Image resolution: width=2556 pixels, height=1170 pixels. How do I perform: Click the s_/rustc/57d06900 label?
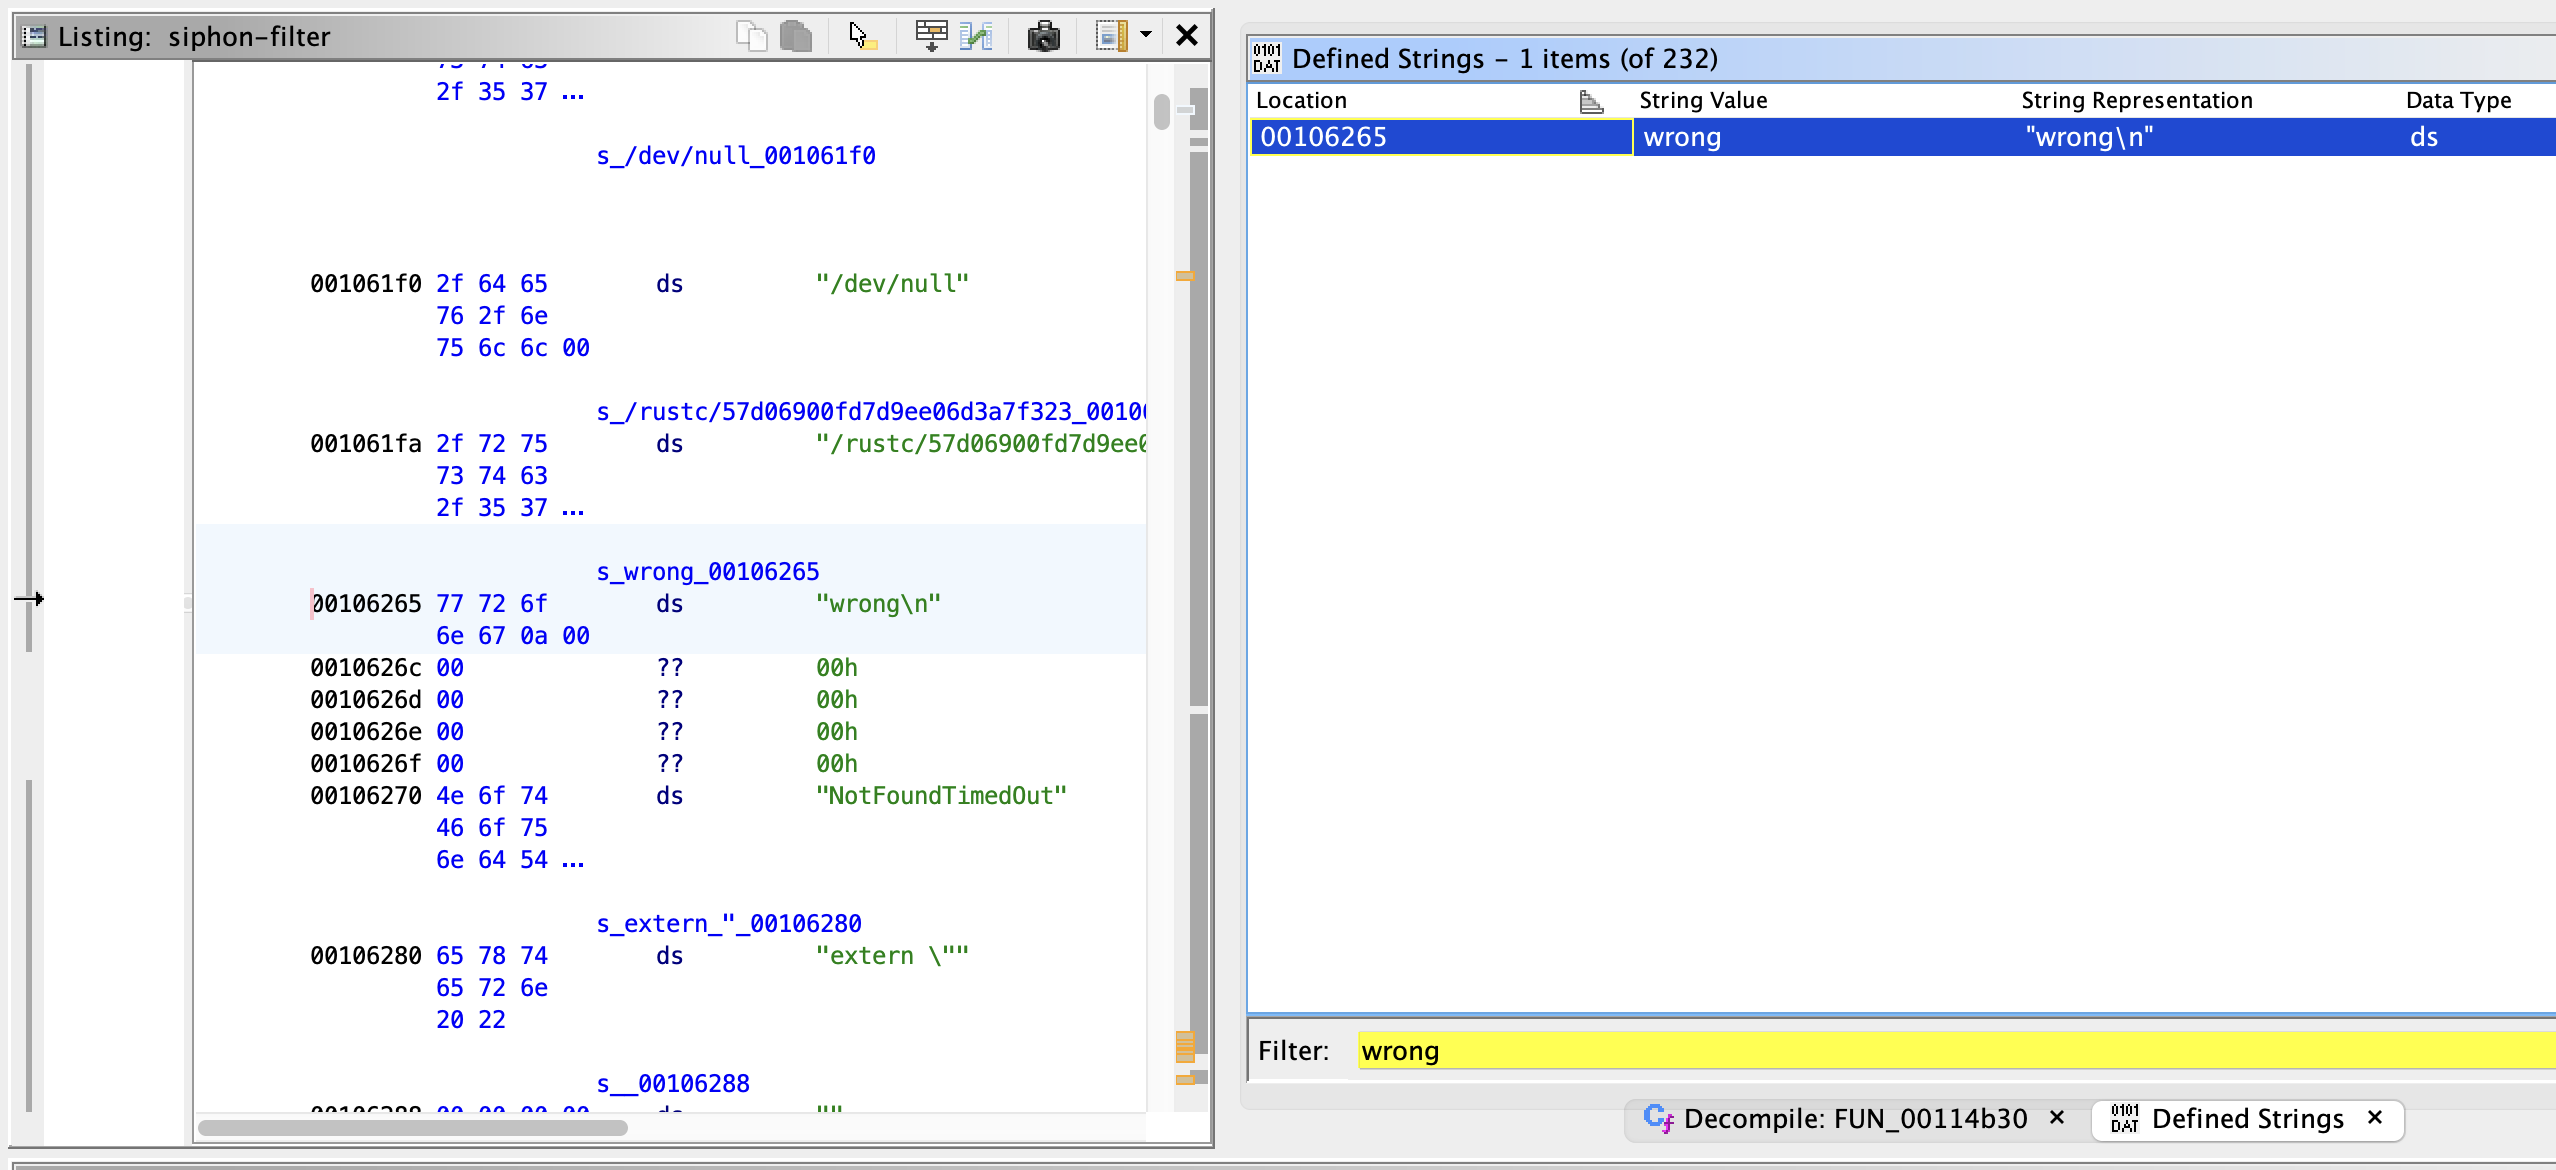coord(871,412)
